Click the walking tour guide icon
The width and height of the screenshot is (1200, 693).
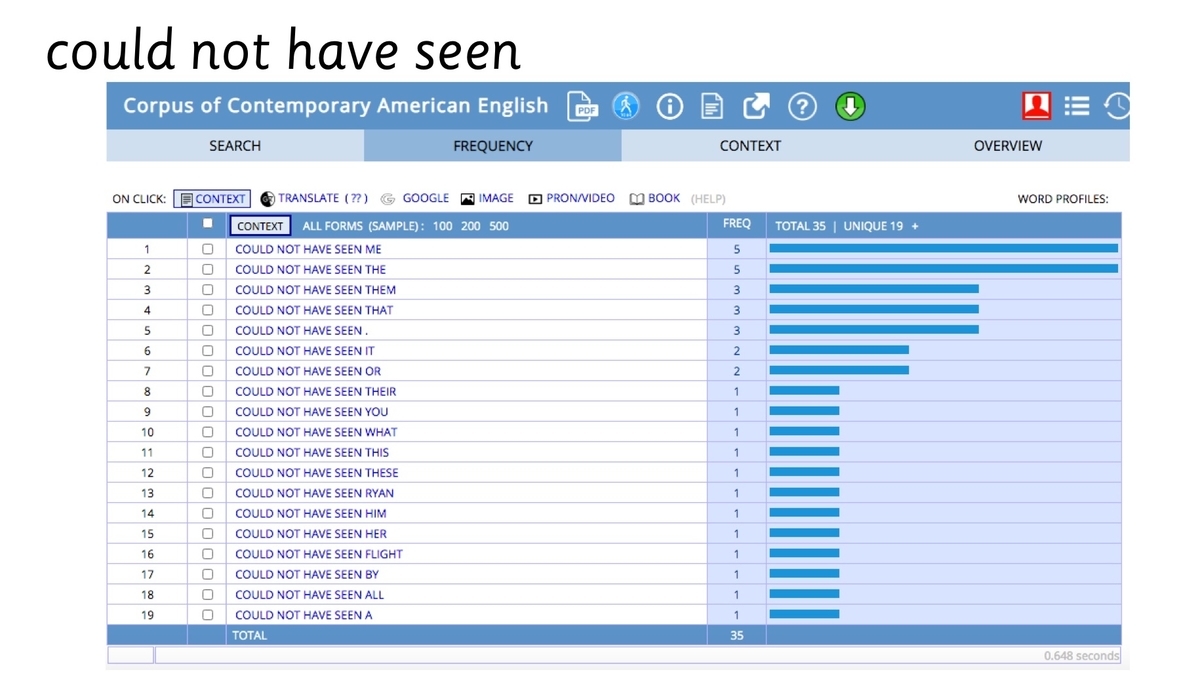[x=626, y=106]
